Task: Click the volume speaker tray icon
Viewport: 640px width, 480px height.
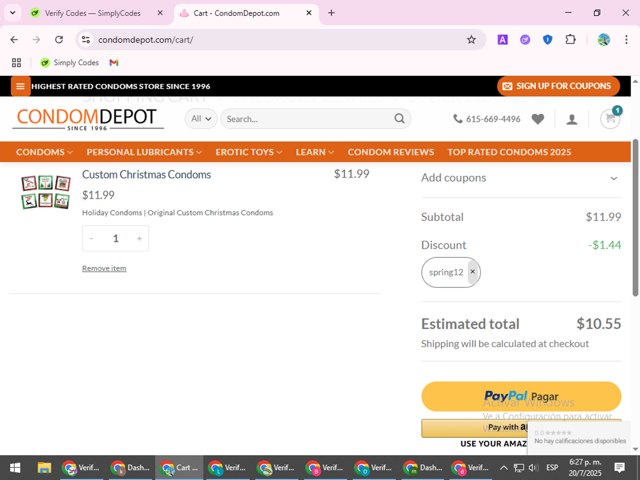Action: click(x=533, y=468)
